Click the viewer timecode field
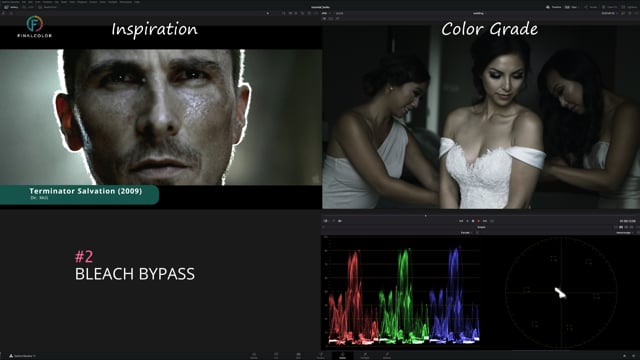This screenshot has width=640, height=360. click(627, 221)
